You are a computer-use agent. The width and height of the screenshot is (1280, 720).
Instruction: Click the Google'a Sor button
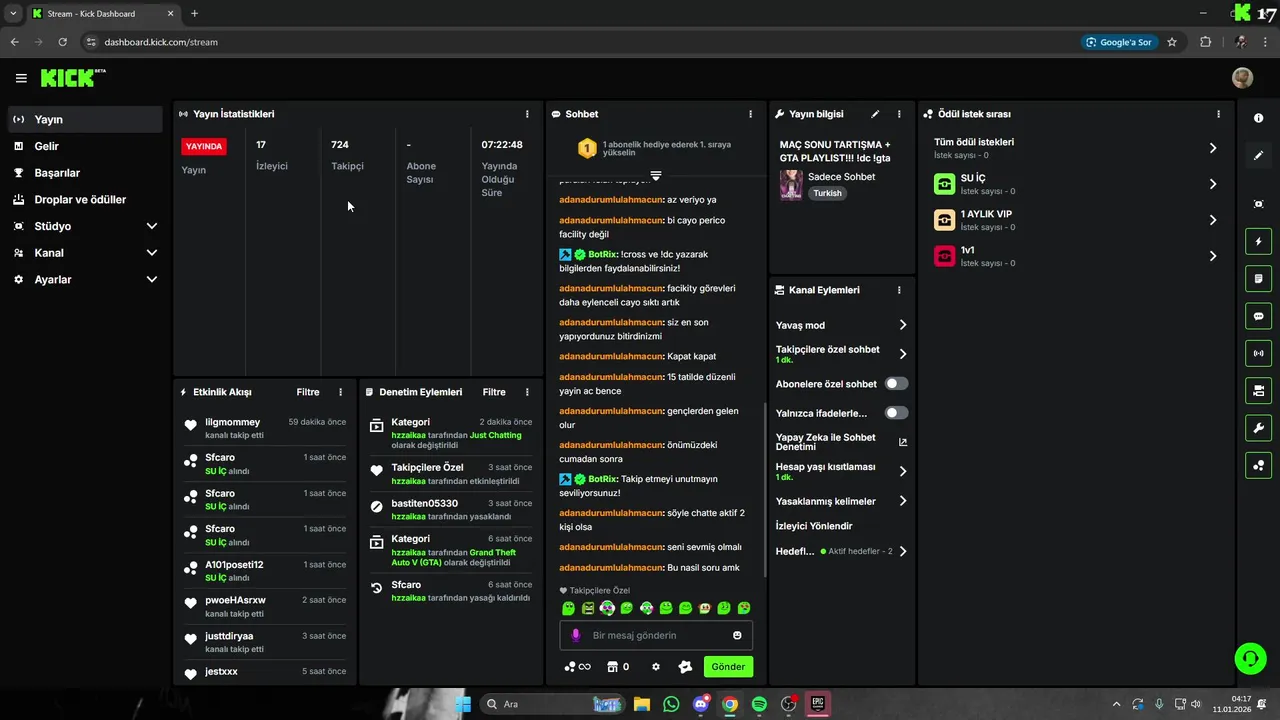pyautogui.click(x=1119, y=42)
